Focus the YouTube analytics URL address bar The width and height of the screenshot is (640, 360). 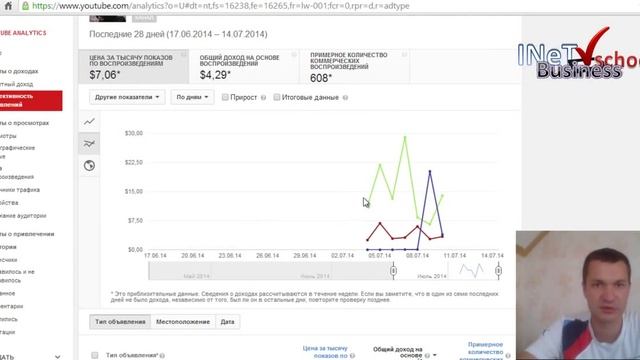(x=220, y=6)
